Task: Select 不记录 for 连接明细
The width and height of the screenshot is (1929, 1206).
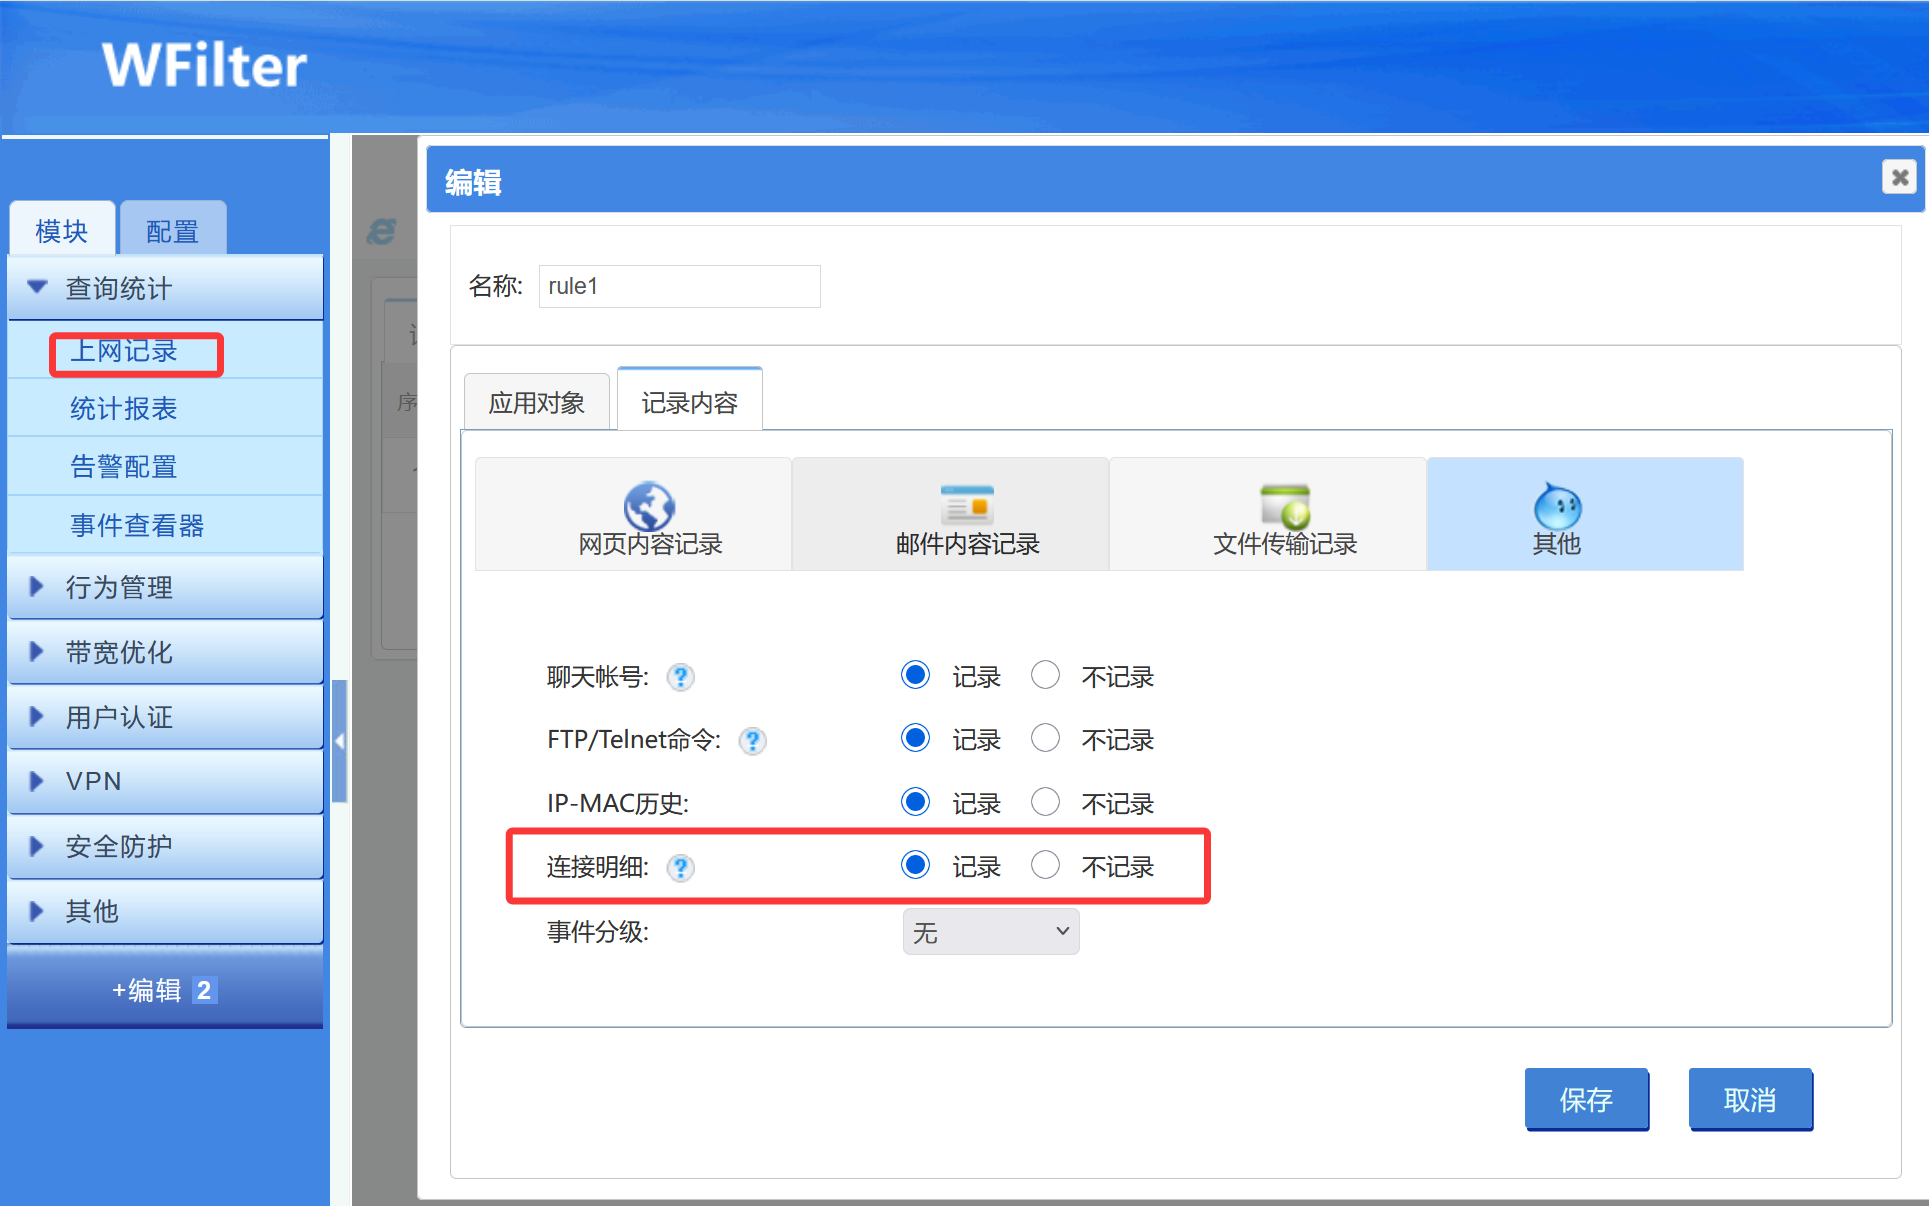Action: [1045, 865]
